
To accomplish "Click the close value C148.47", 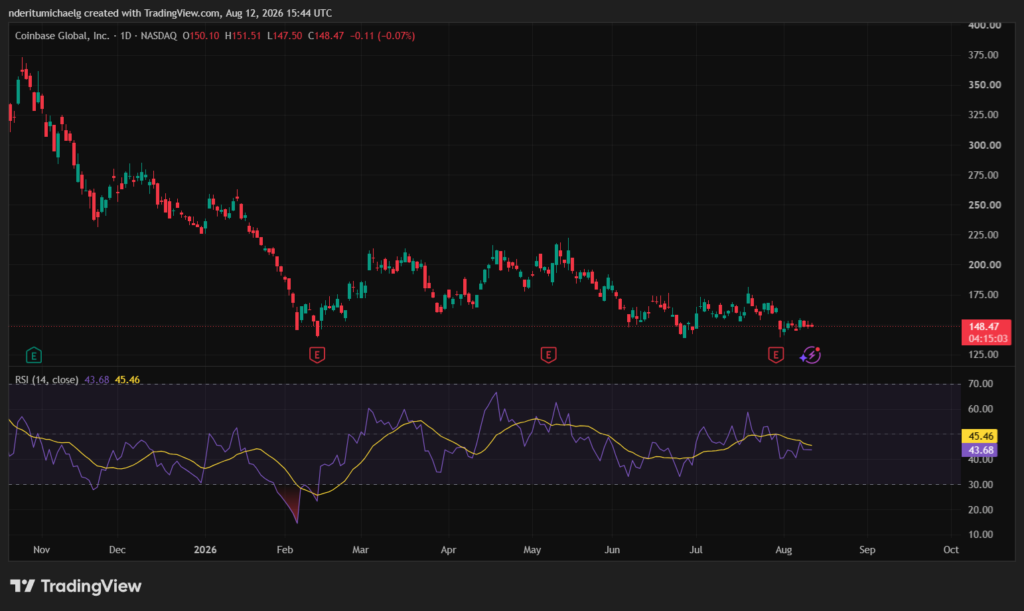I will [x=326, y=36].
